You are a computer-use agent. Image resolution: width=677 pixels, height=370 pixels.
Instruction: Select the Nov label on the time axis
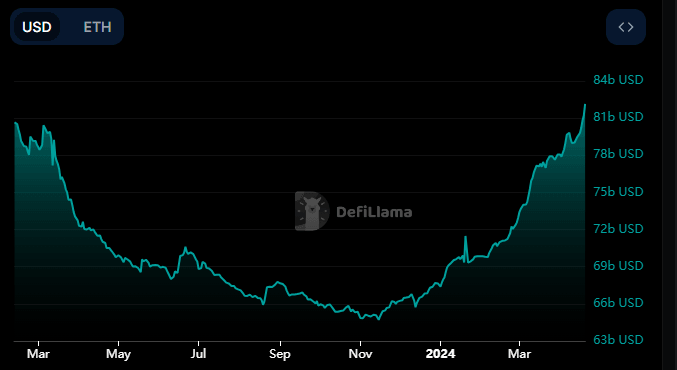coord(360,354)
